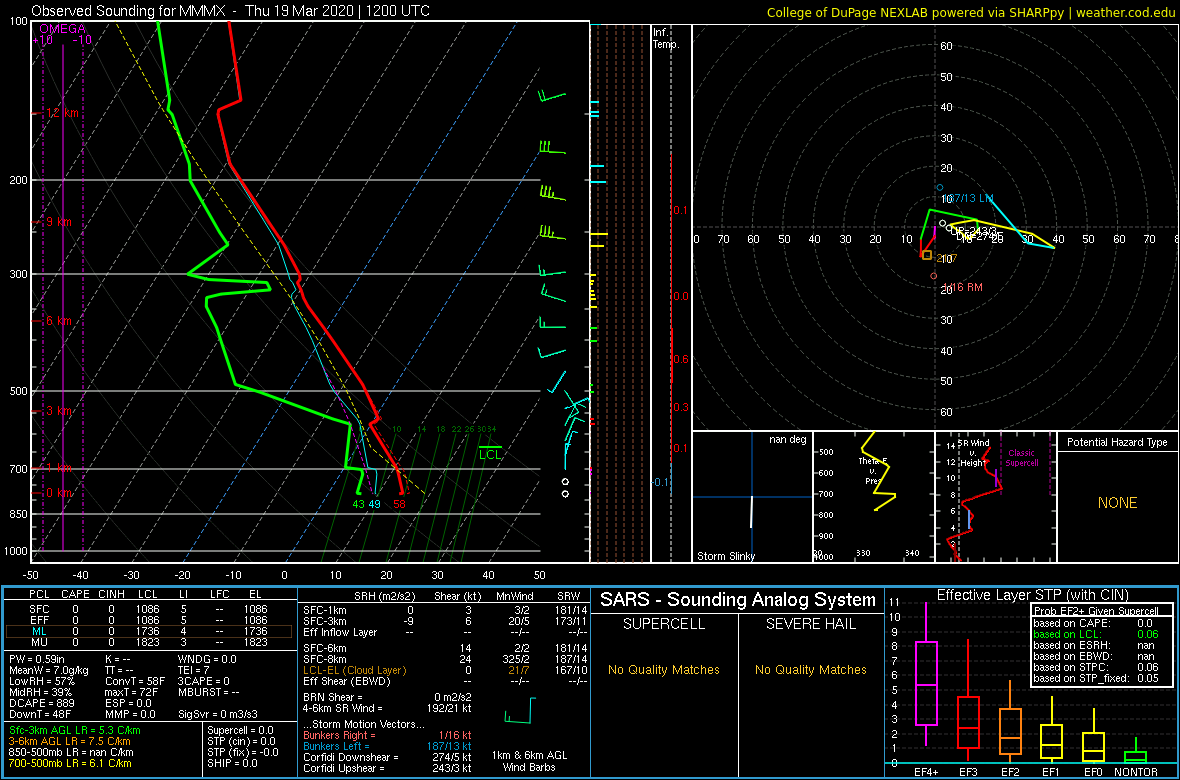
Task: Click the 'ConvT = 58F' value
Action: [134, 681]
